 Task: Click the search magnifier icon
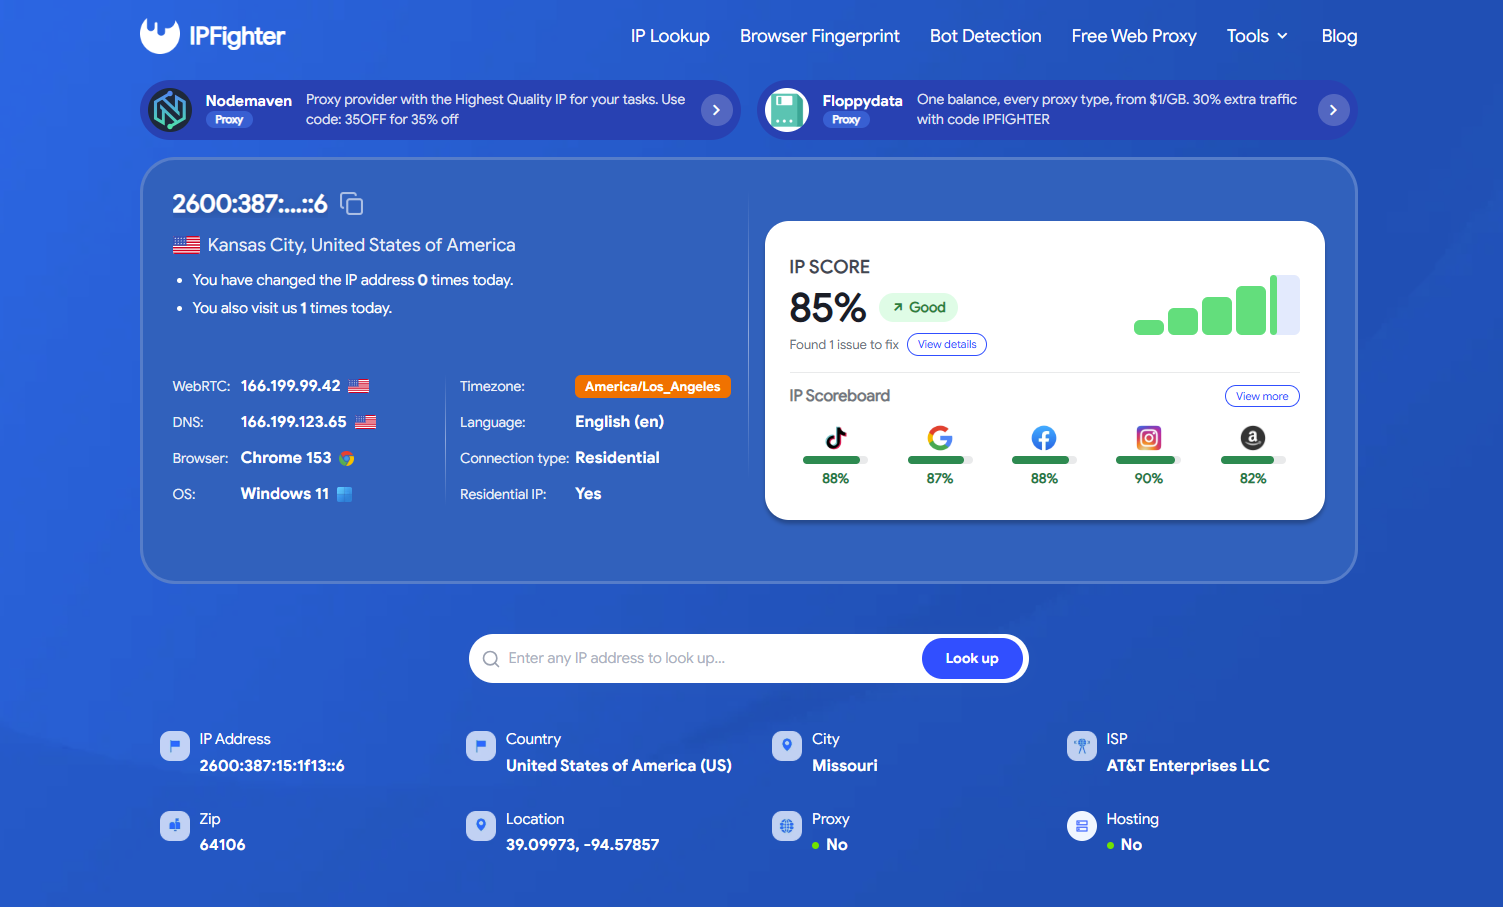pos(491,659)
